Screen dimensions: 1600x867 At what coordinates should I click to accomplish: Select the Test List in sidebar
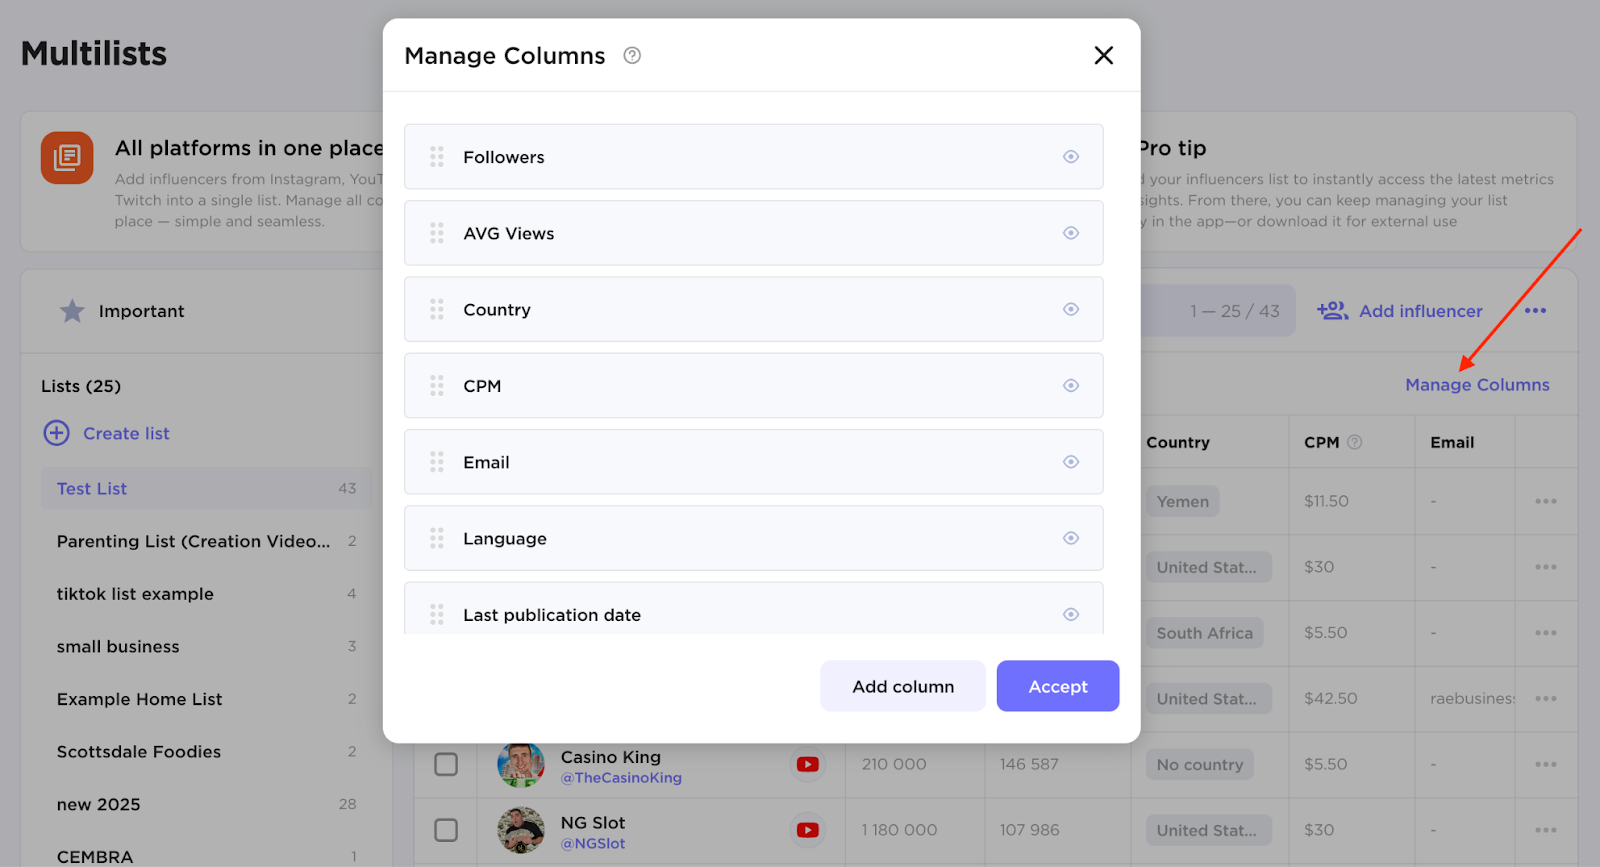click(x=92, y=489)
